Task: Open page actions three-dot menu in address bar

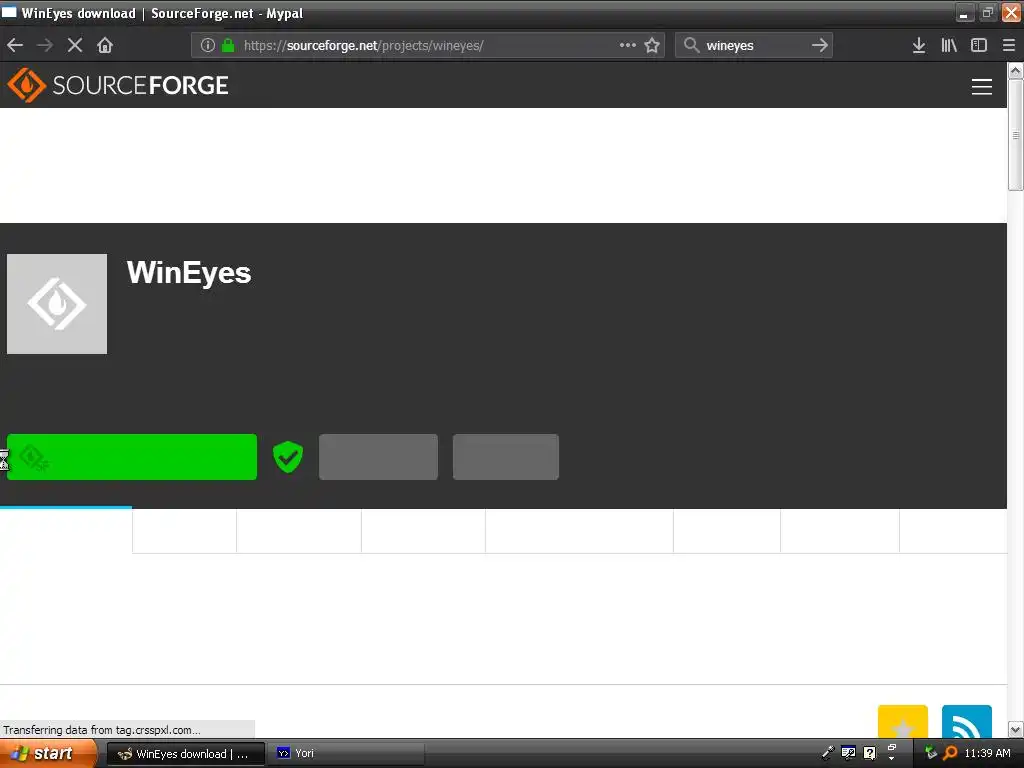Action: click(628, 45)
